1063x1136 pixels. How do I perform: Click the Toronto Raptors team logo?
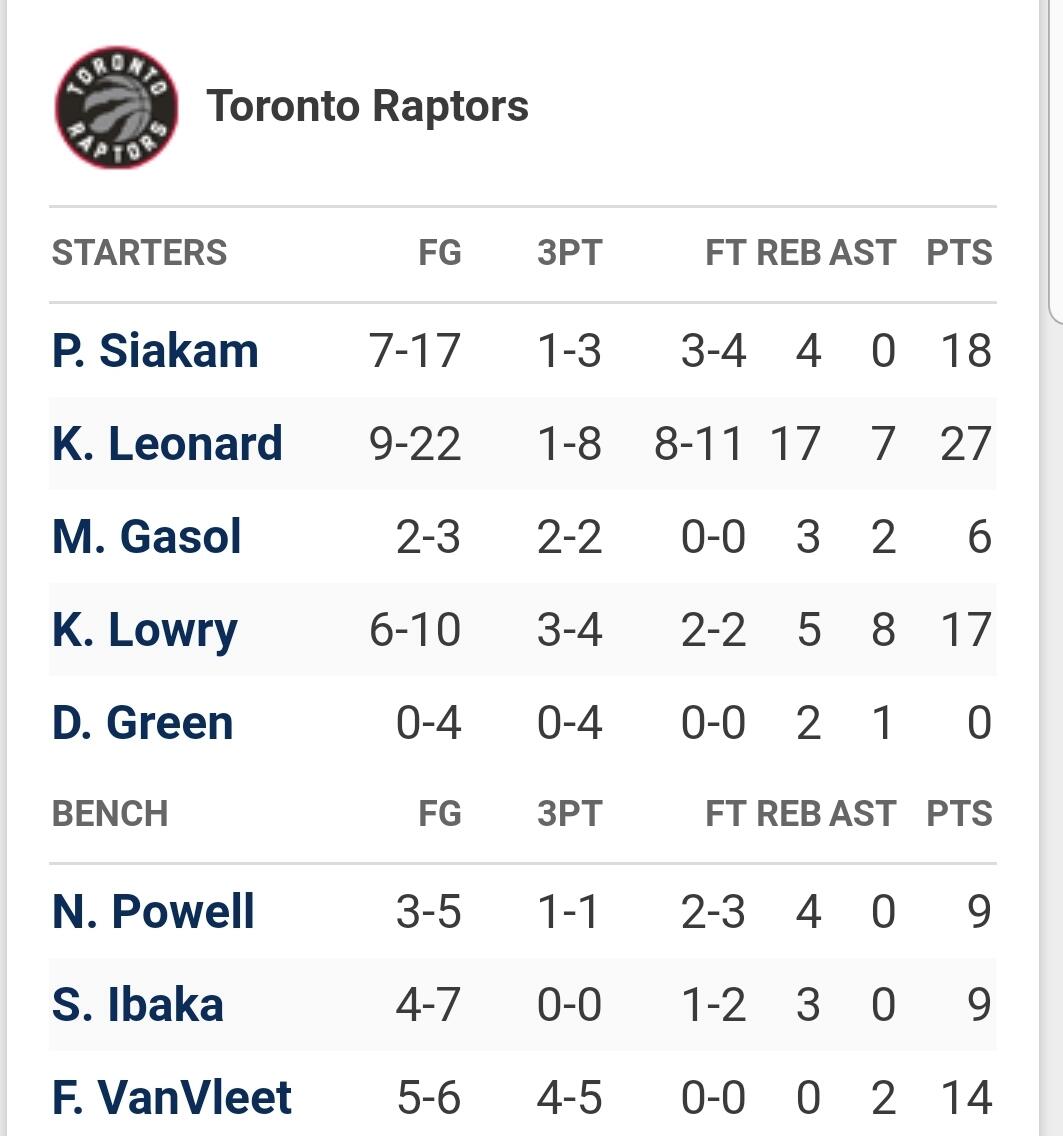point(117,107)
